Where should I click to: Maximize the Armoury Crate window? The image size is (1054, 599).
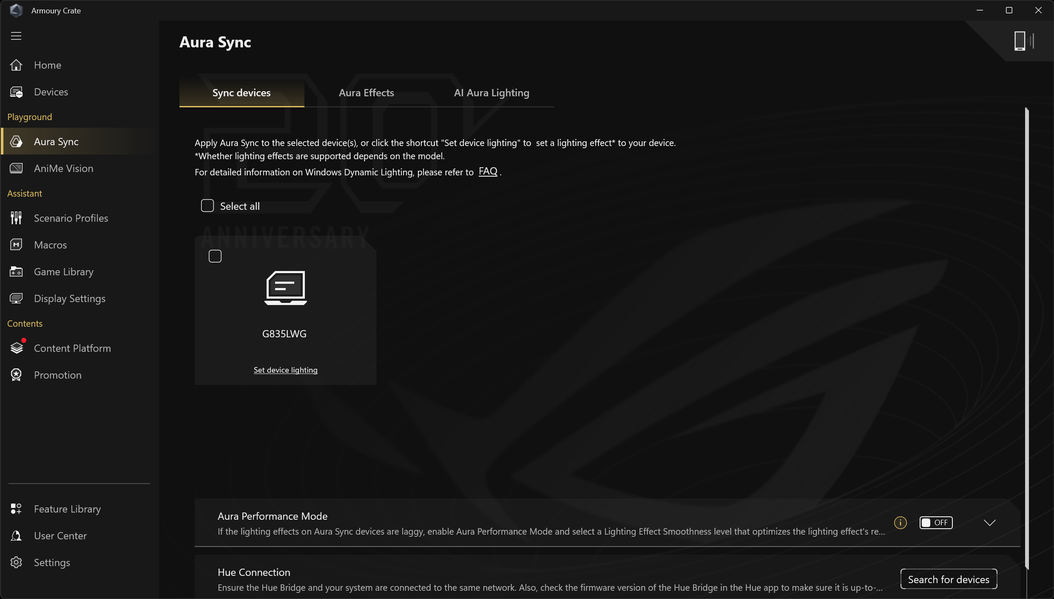pyautogui.click(x=1009, y=10)
